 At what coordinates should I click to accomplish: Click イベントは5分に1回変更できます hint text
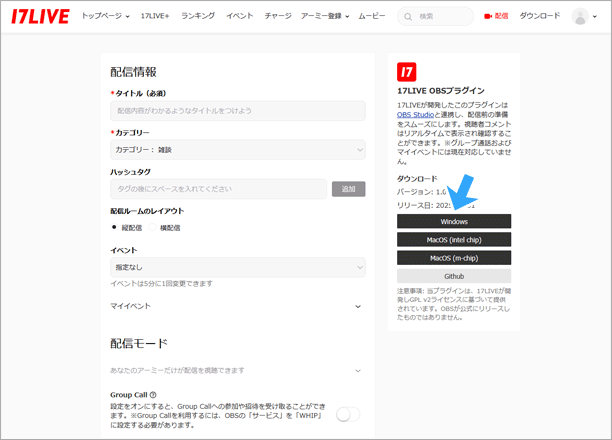click(162, 283)
